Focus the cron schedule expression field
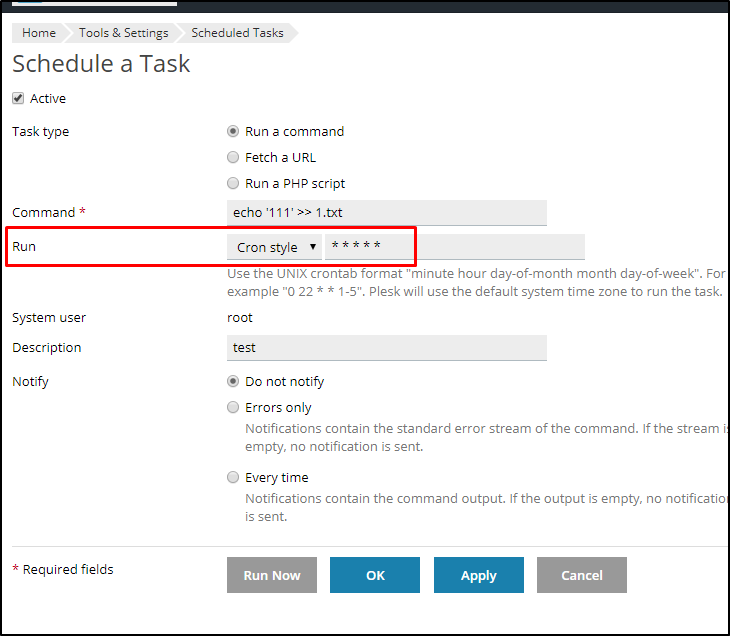 (454, 247)
